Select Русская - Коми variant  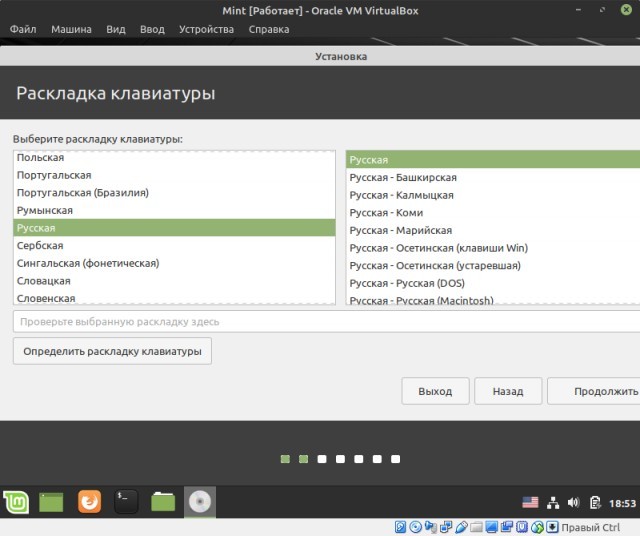(493, 212)
